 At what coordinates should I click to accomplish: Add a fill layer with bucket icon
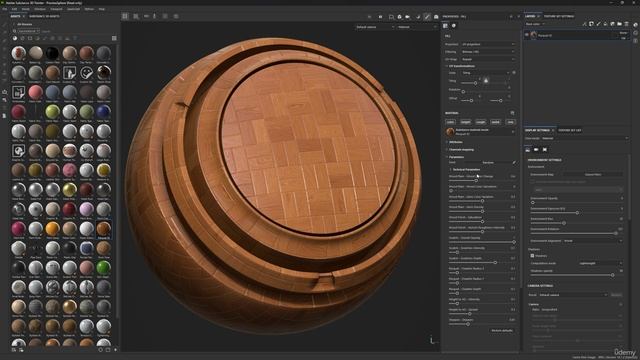(x=605, y=24)
